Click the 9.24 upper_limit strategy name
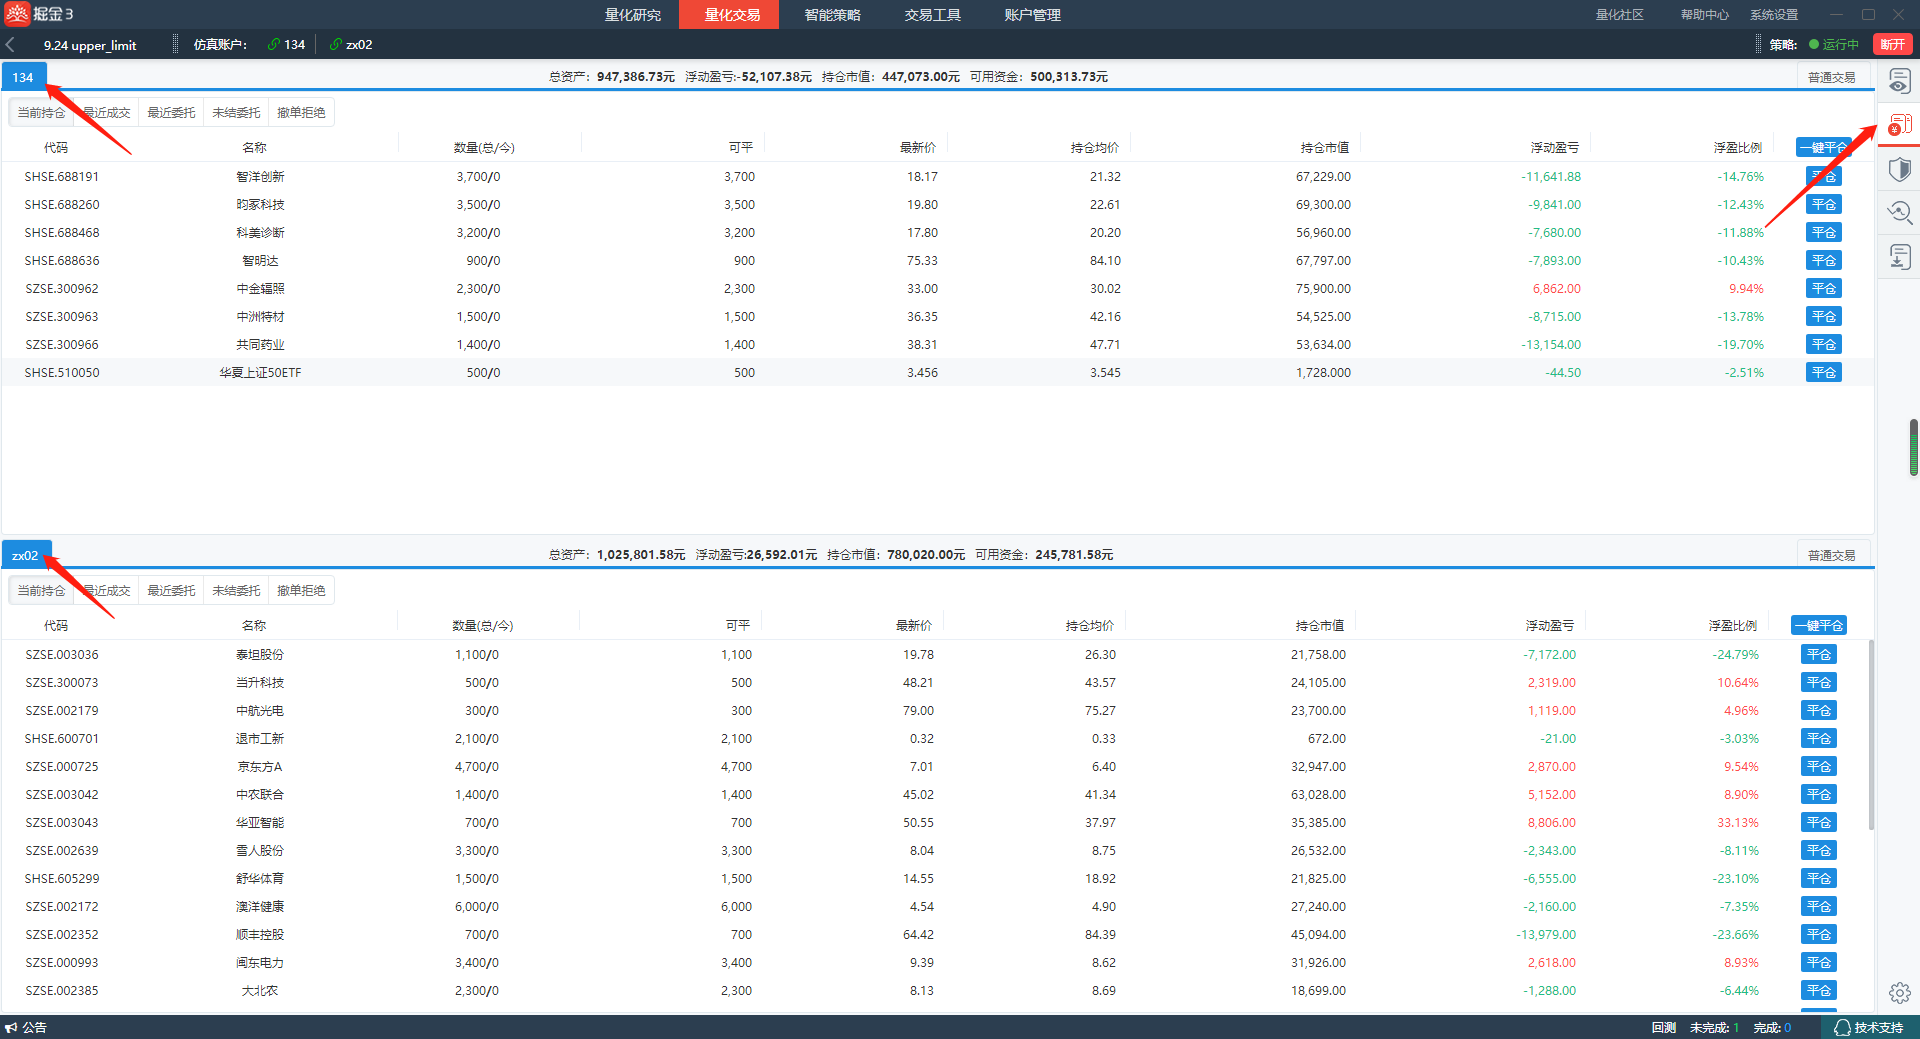The image size is (1920, 1039). point(90,45)
